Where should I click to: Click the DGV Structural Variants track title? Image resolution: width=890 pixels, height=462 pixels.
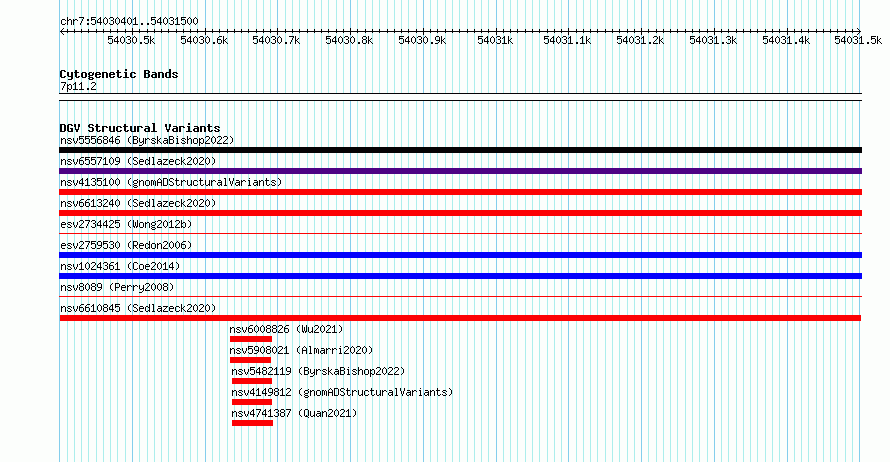point(140,128)
